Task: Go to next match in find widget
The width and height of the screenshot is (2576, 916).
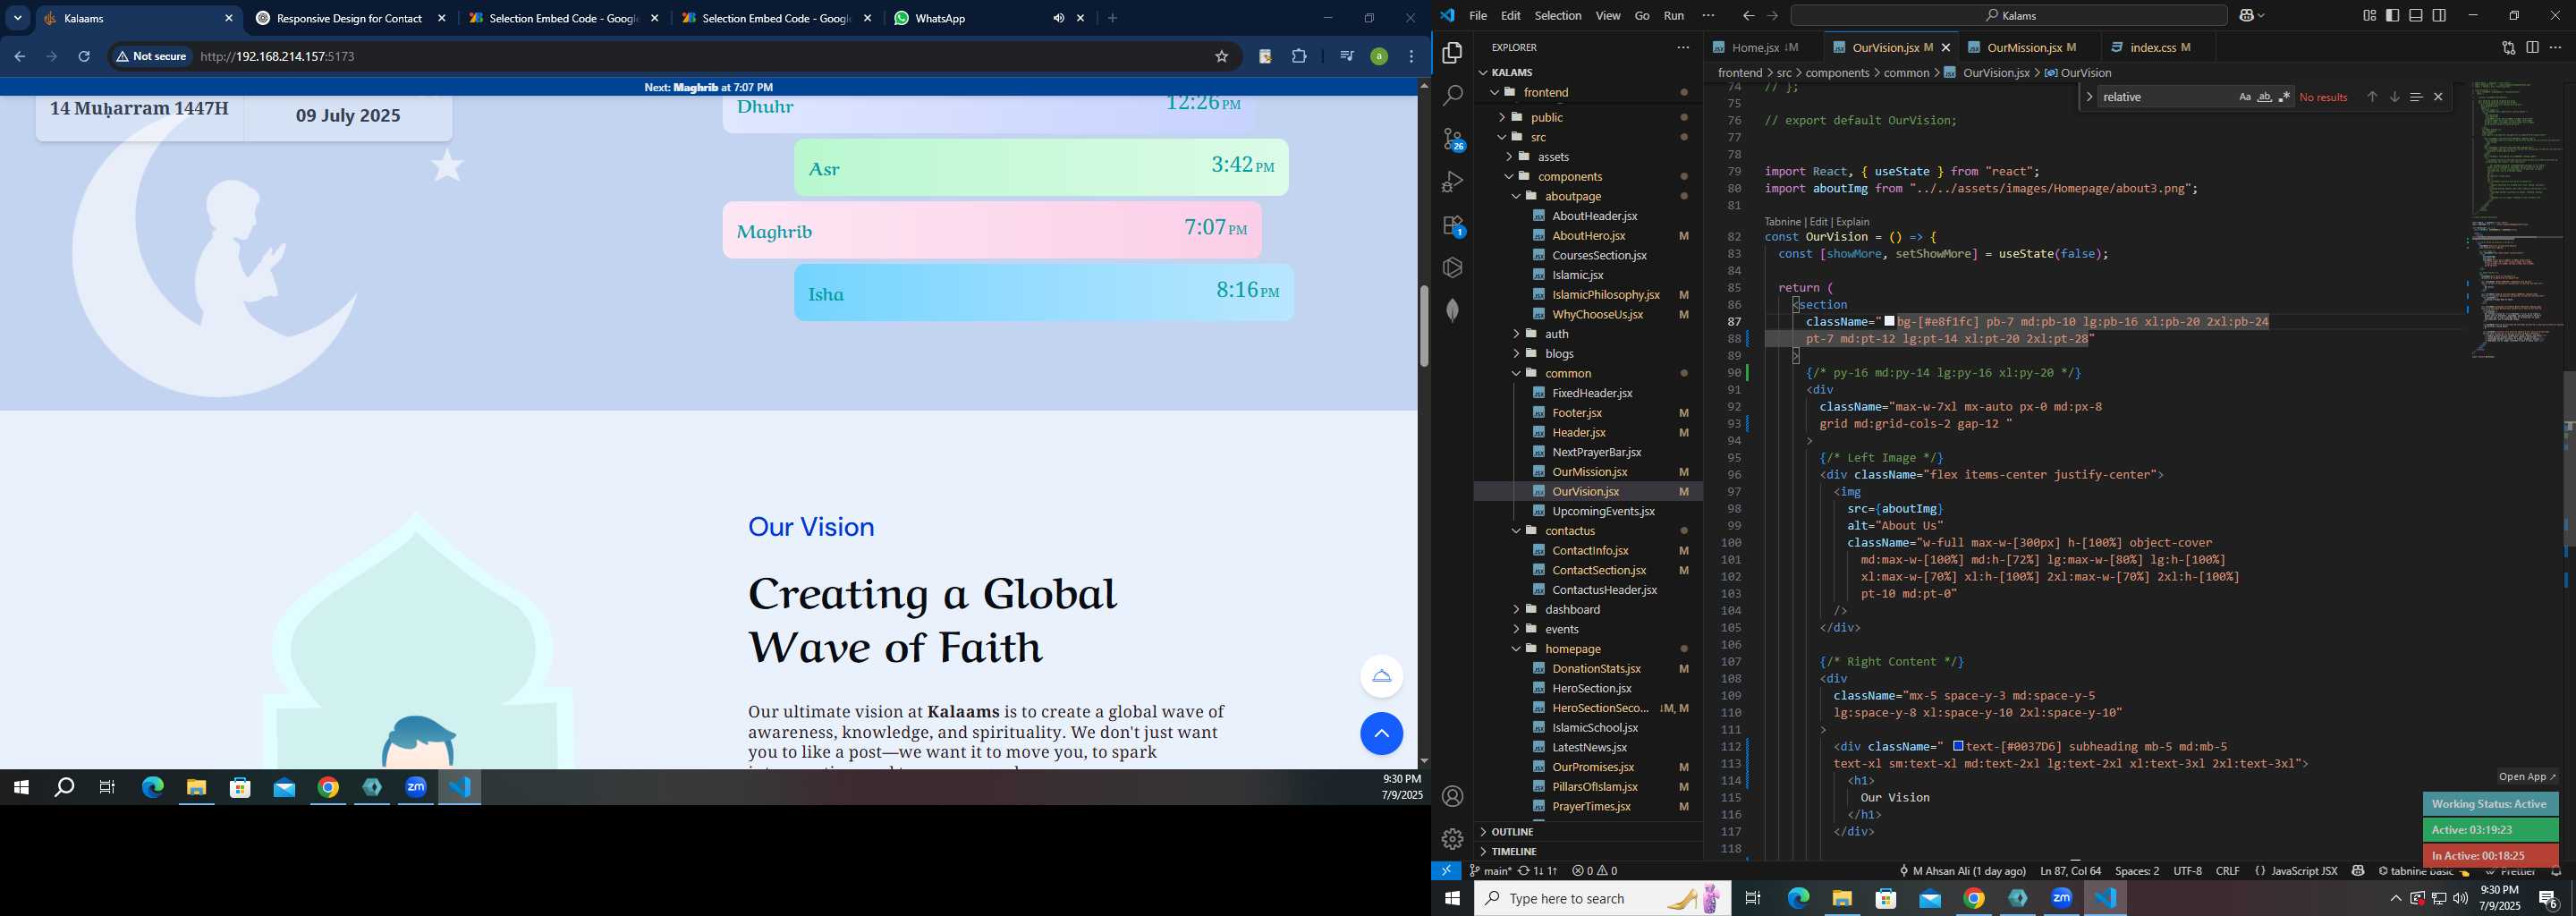Action: tap(2394, 97)
